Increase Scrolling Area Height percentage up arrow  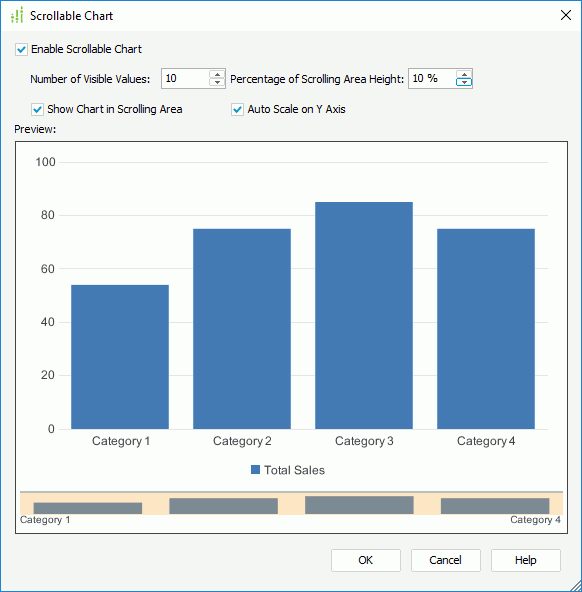464,74
